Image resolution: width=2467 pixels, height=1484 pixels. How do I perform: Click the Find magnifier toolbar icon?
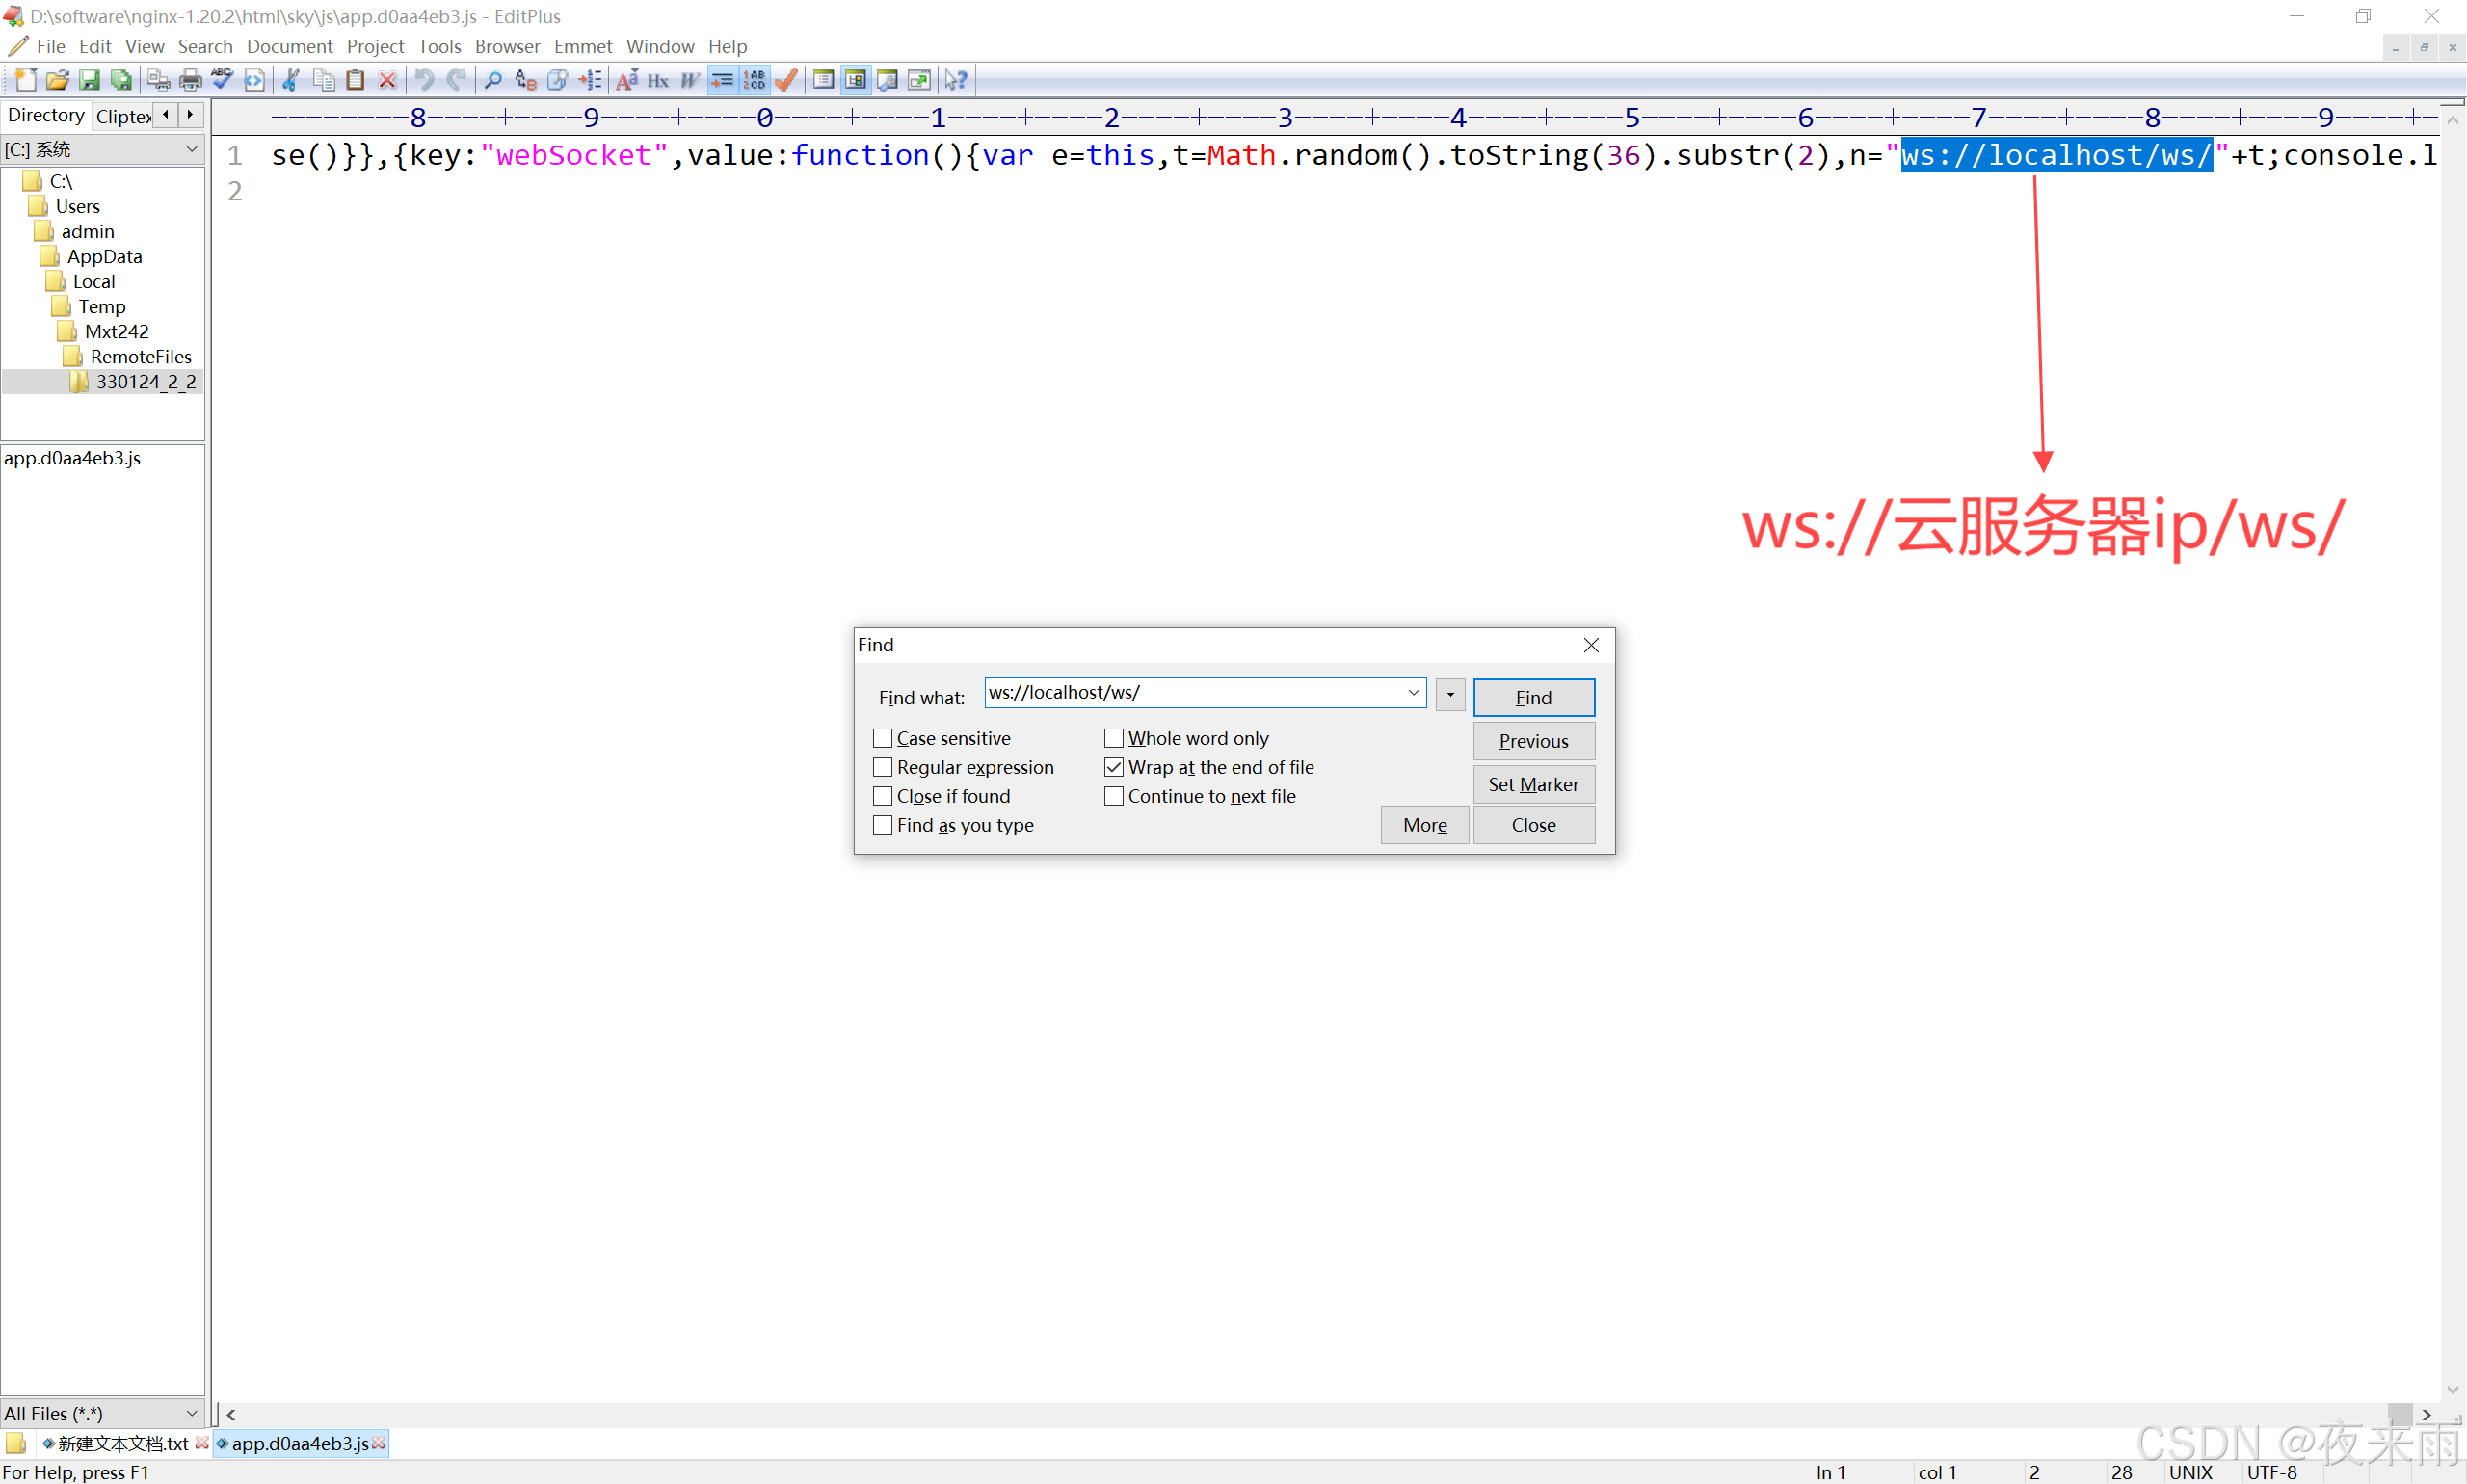493,80
